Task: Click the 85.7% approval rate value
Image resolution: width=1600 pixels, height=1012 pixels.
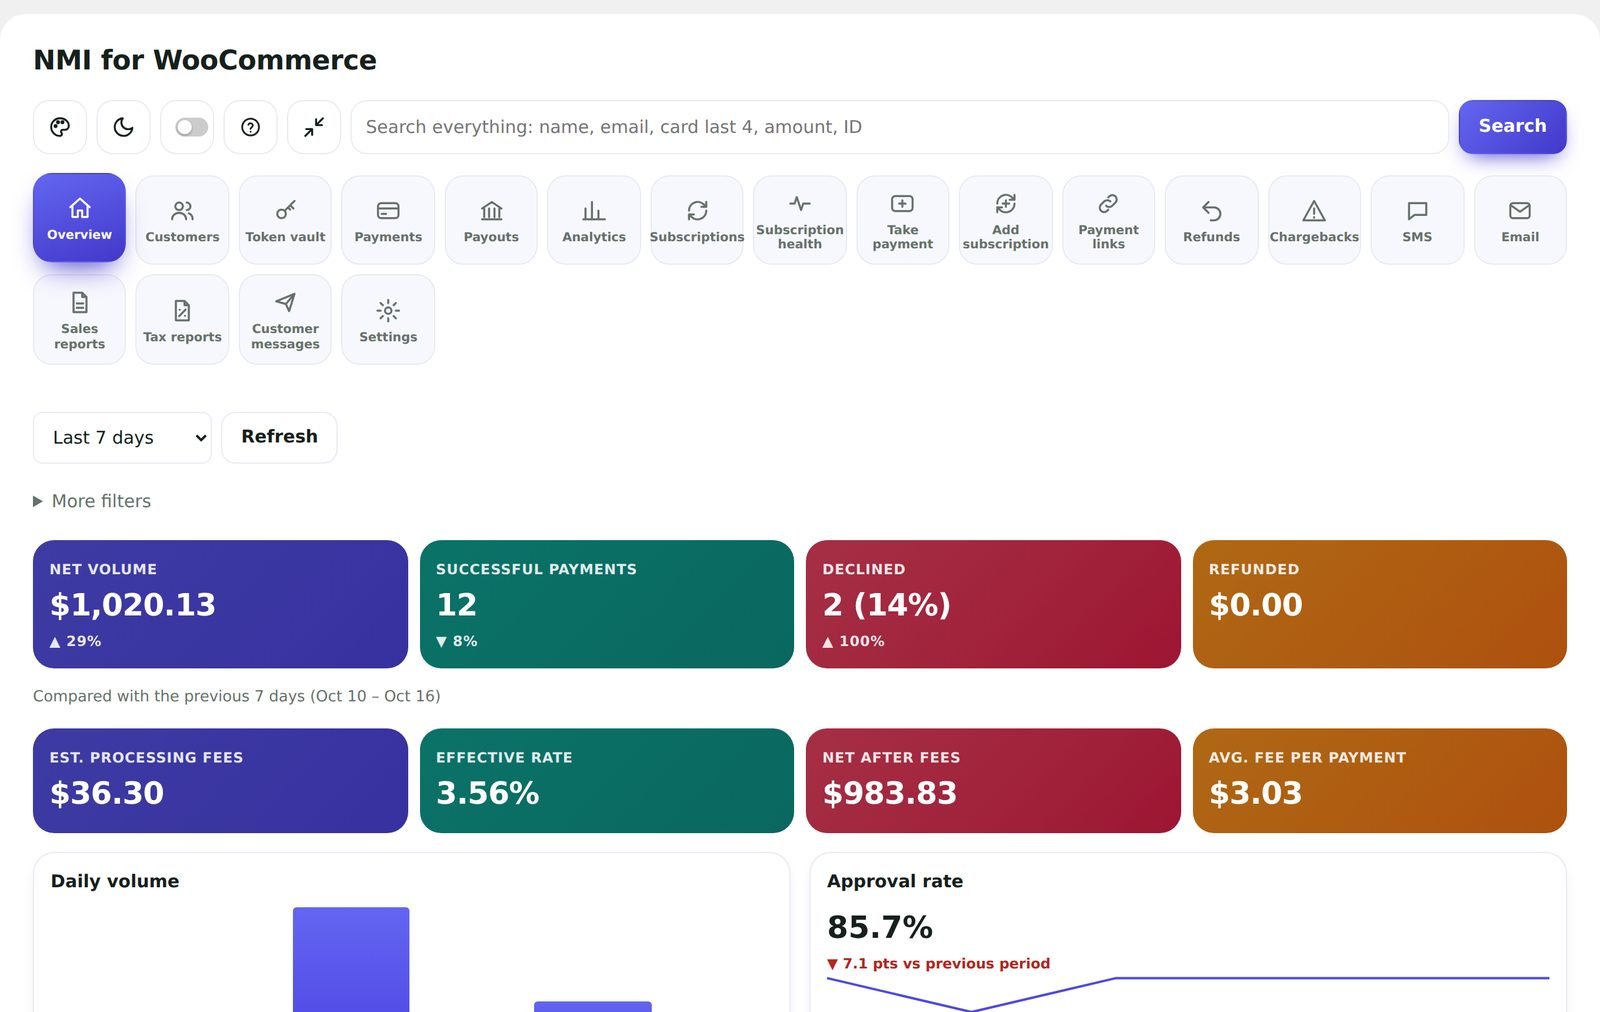Action: (880, 927)
